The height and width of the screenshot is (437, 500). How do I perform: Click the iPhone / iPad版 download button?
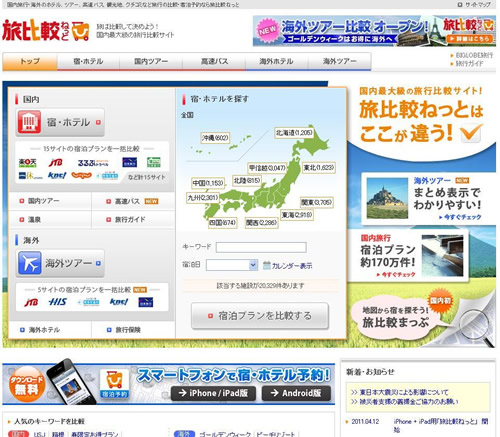[214, 393]
